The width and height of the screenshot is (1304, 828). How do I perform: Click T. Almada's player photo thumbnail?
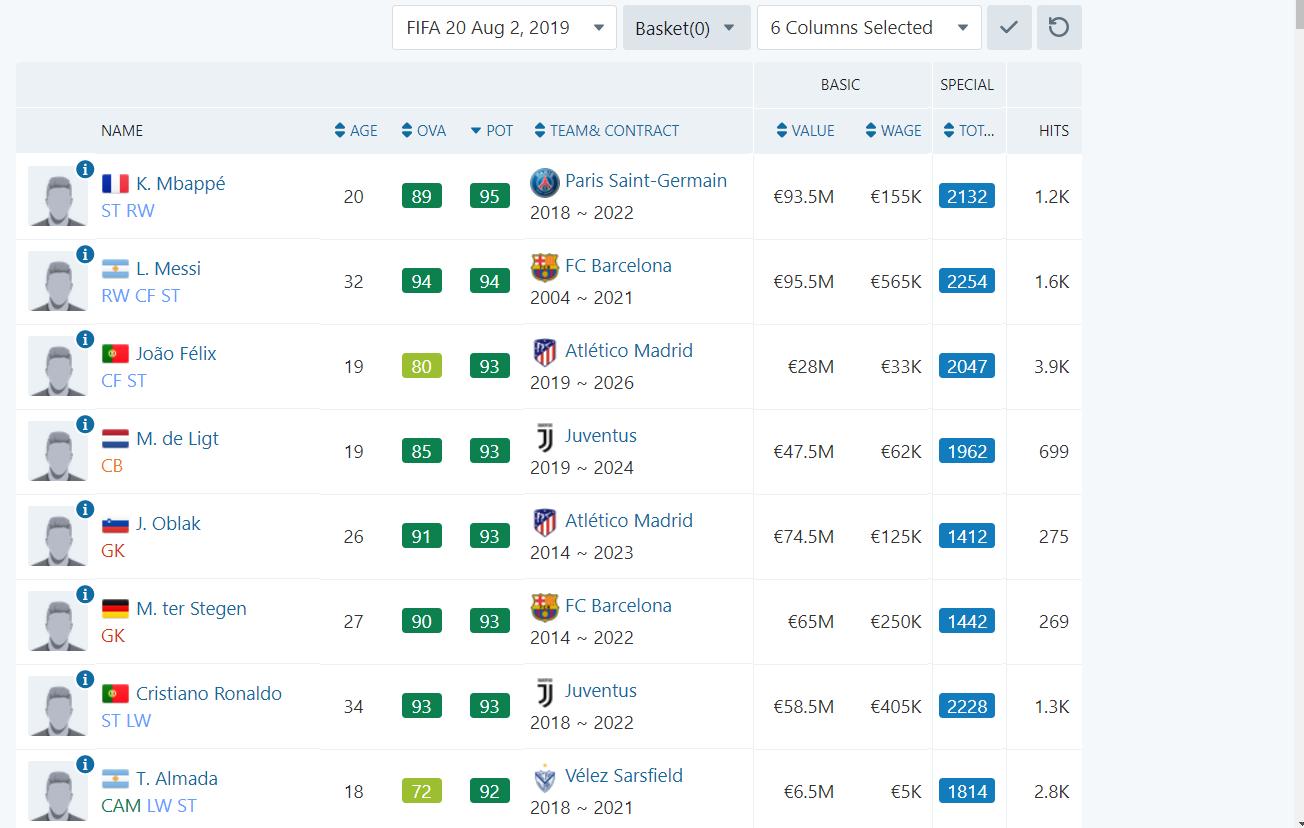pos(57,791)
